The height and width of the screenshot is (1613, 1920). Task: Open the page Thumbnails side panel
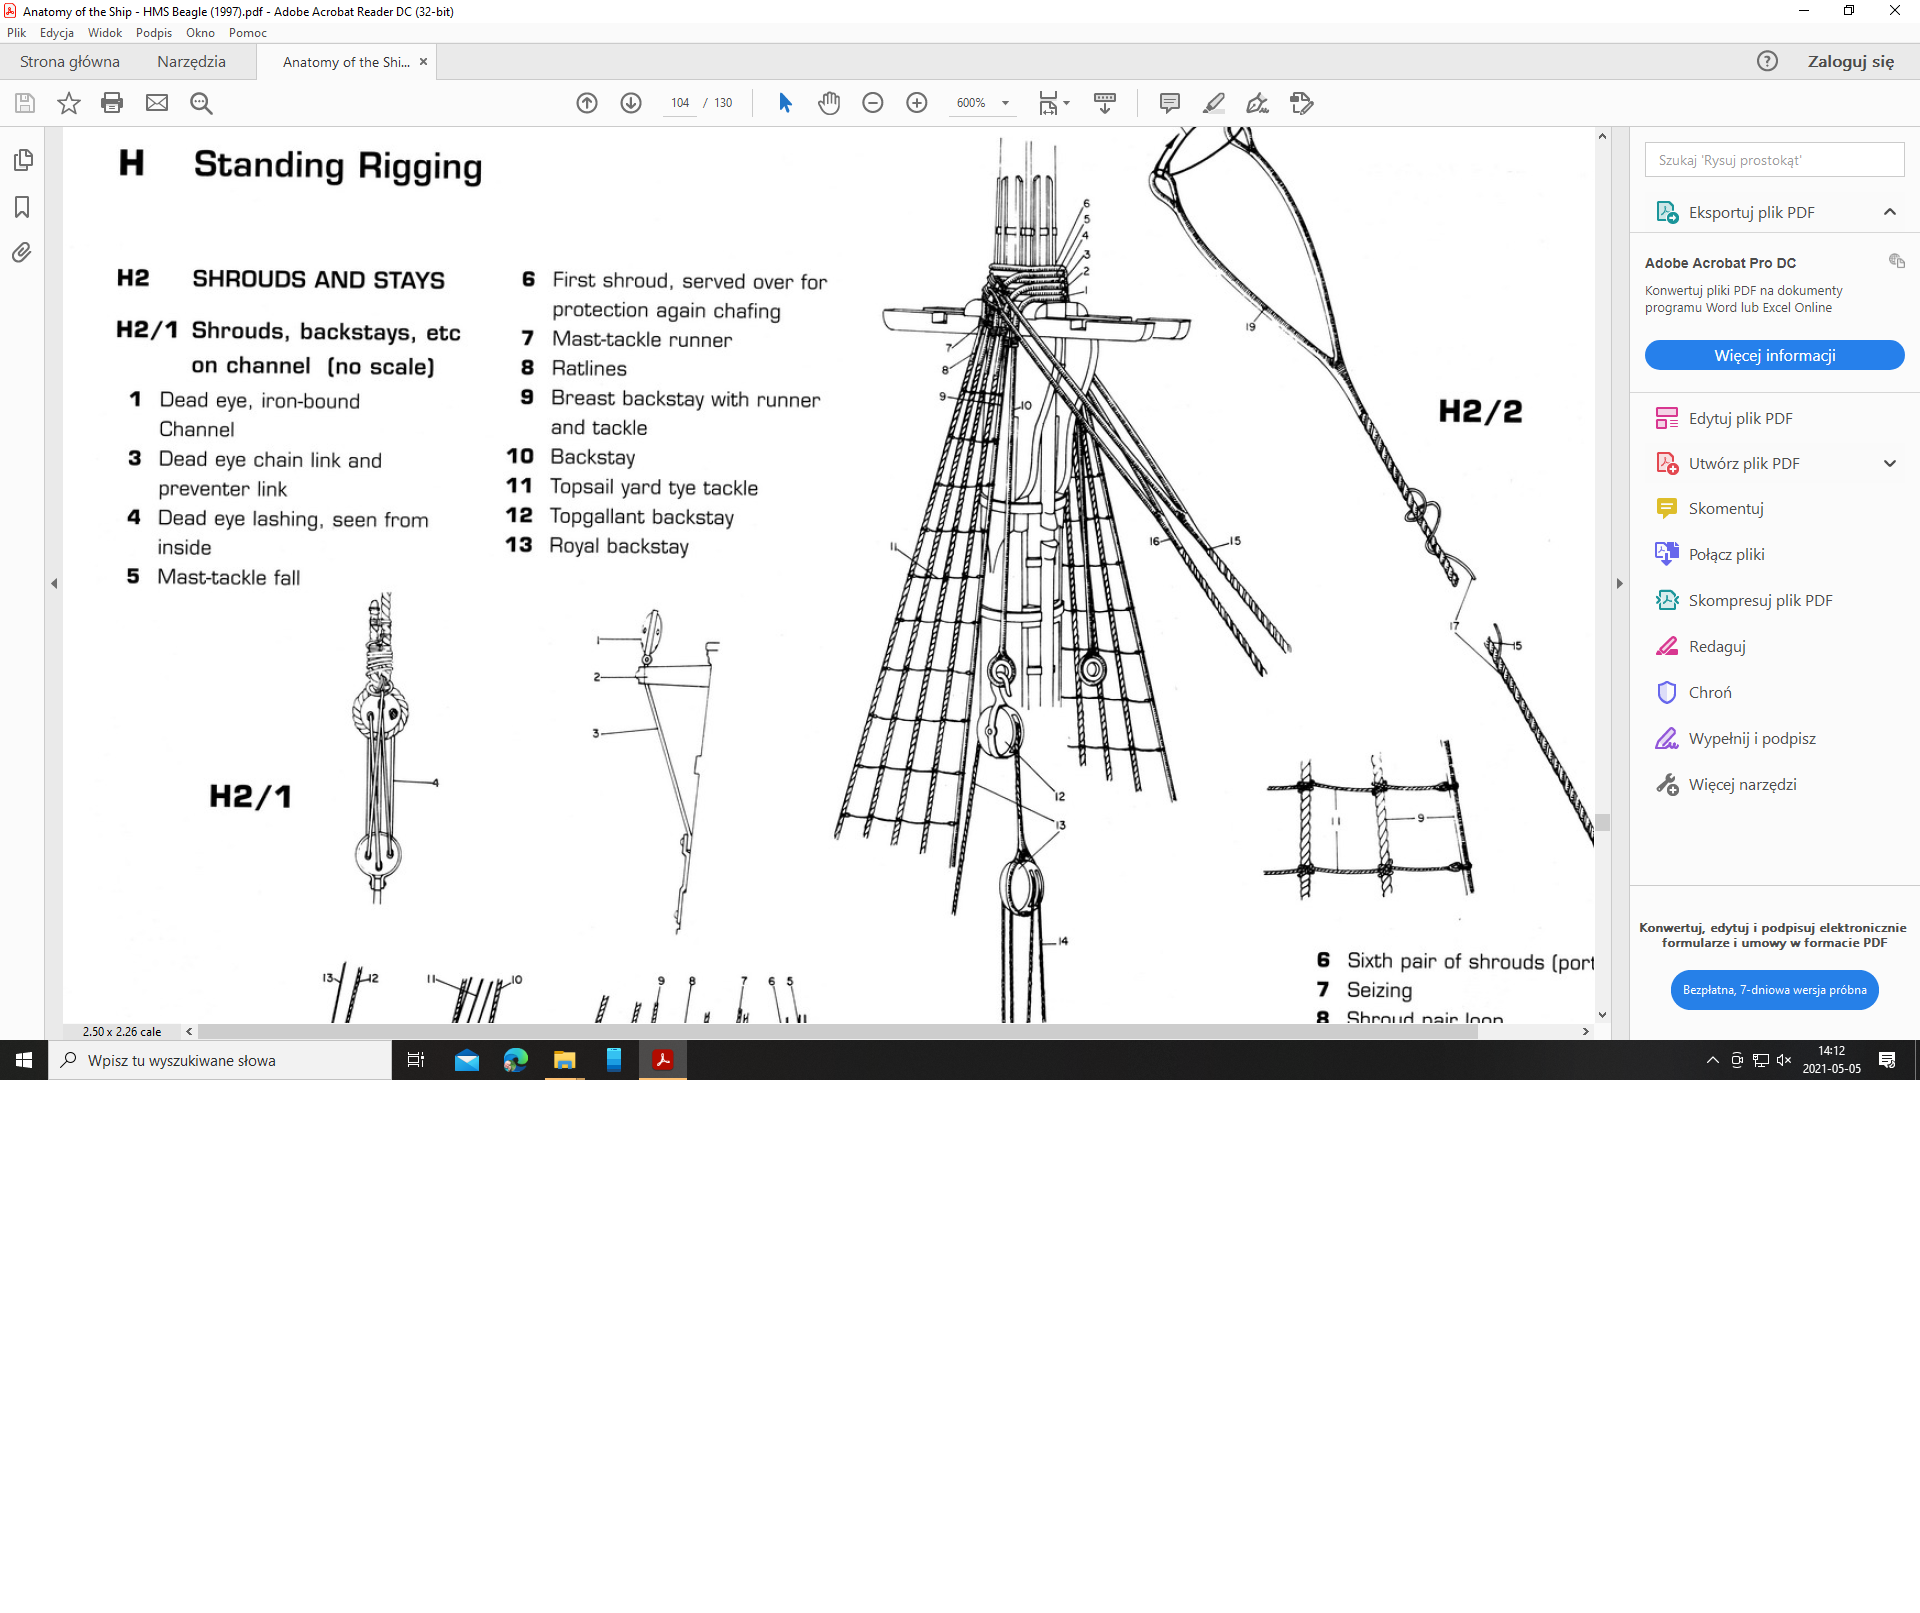pos(22,160)
